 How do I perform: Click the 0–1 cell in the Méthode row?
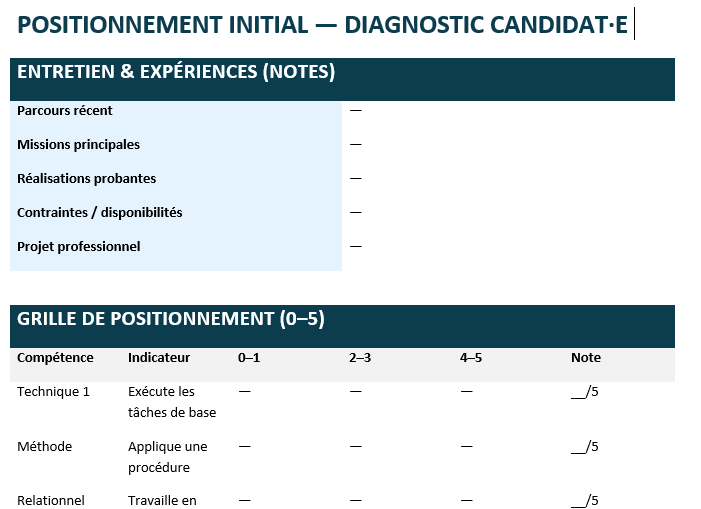245,447
